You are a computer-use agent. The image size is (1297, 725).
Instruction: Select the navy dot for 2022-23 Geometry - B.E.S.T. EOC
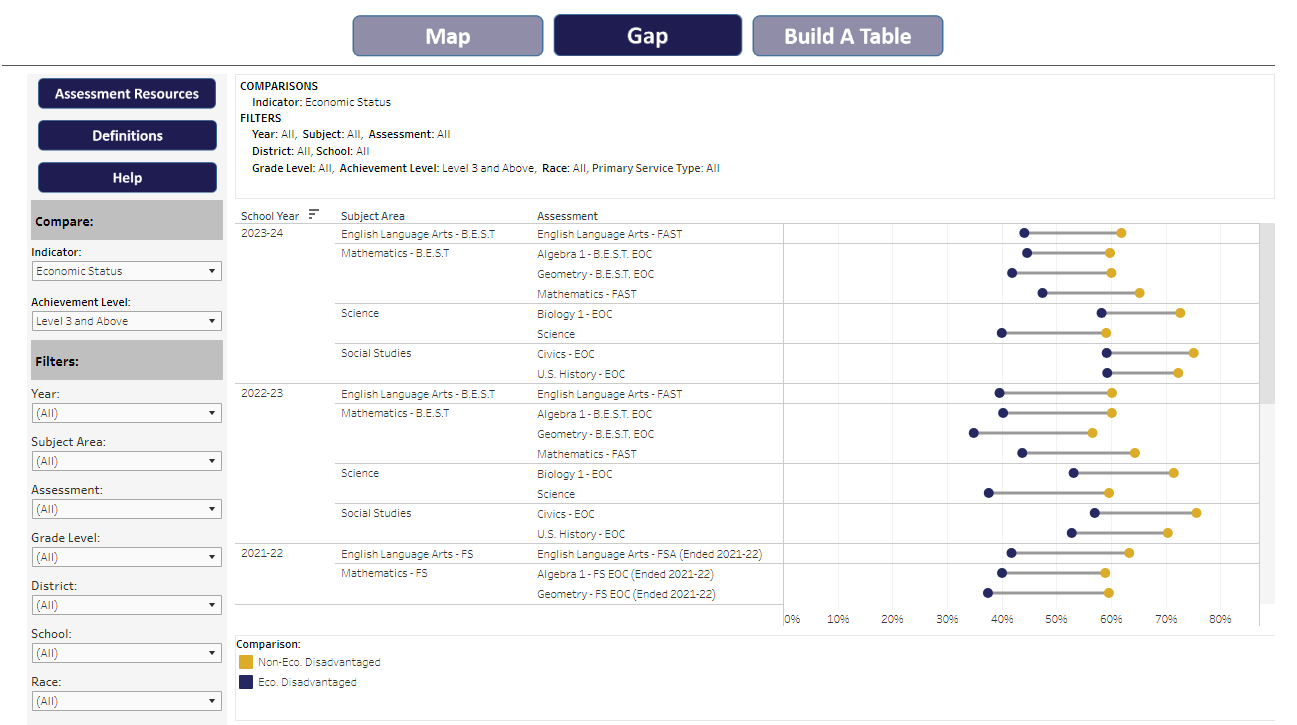click(973, 433)
